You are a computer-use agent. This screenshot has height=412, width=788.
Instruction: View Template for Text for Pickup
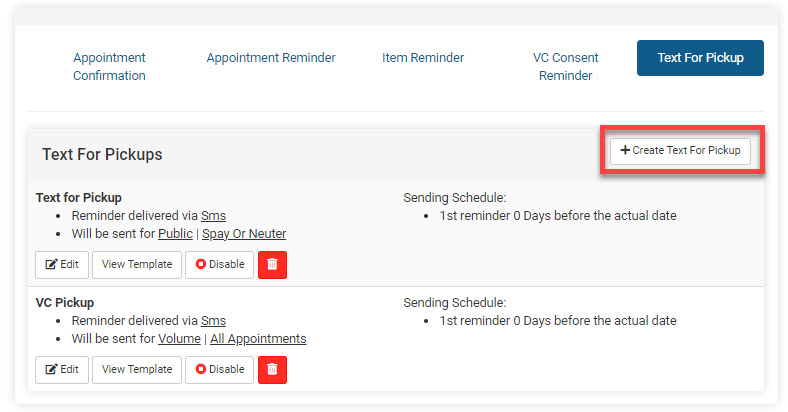click(x=137, y=265)
